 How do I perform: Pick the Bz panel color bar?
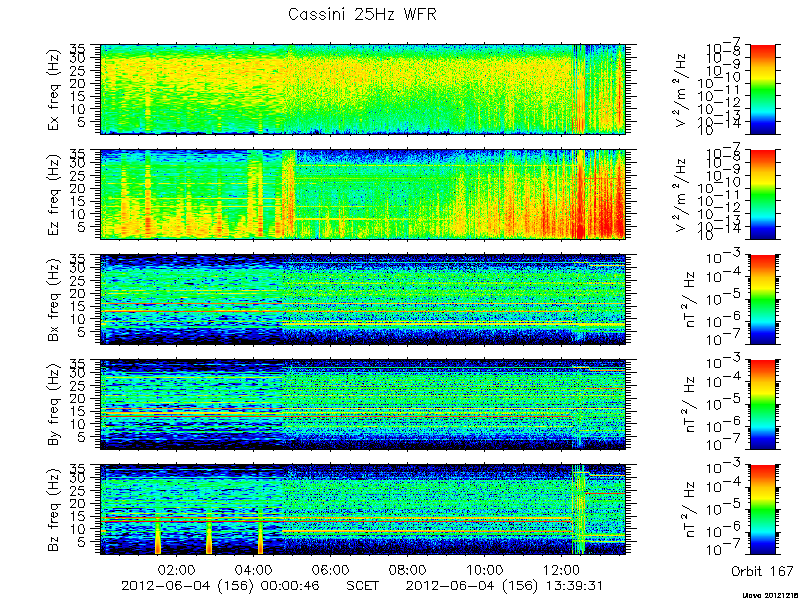pyautogui.click(x=762, y=509)
